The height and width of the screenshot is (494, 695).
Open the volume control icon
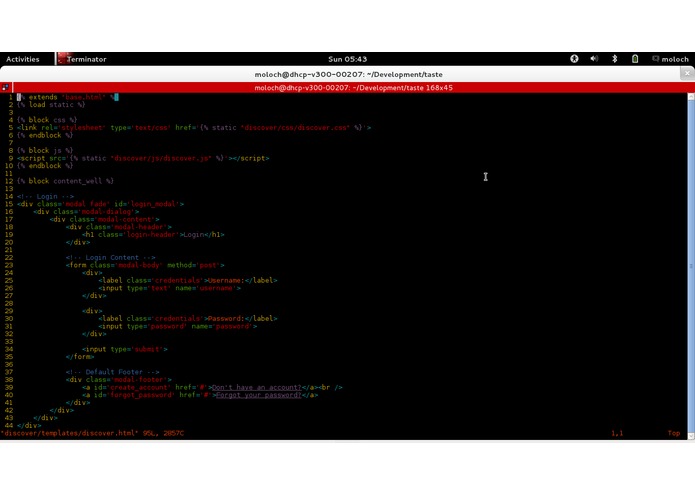[x=594, y=58]
